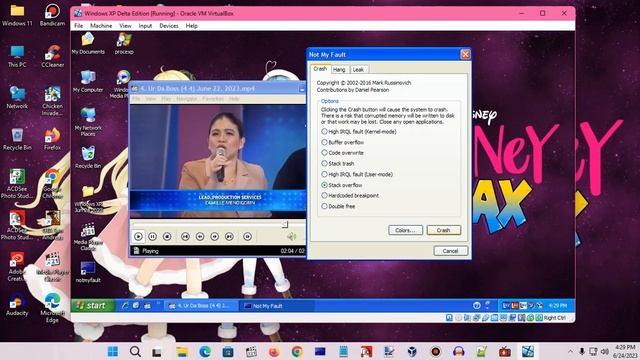Click the XP help tray icon
This screenshot has width=640, height=360.
[x=476, y=305]
